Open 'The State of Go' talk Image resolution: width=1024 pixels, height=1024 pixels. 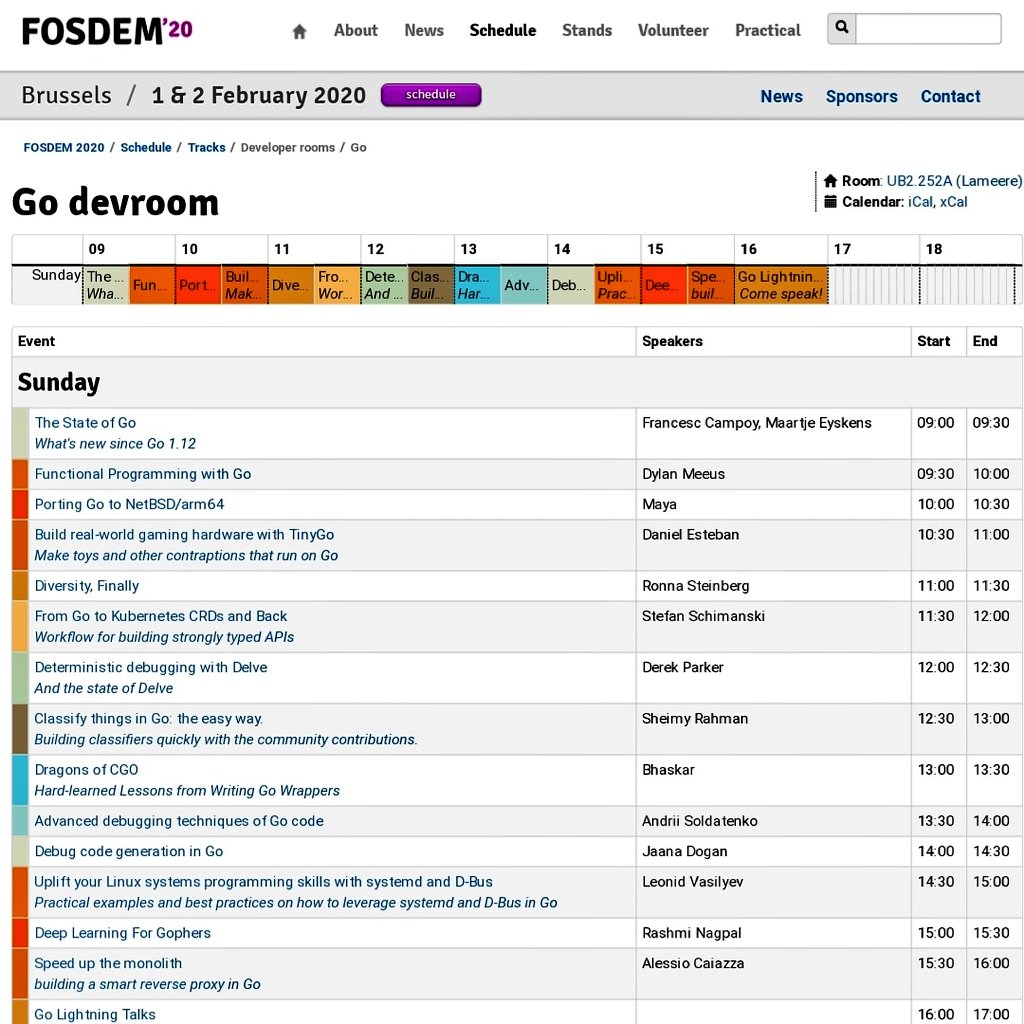(x=86, y=423)
